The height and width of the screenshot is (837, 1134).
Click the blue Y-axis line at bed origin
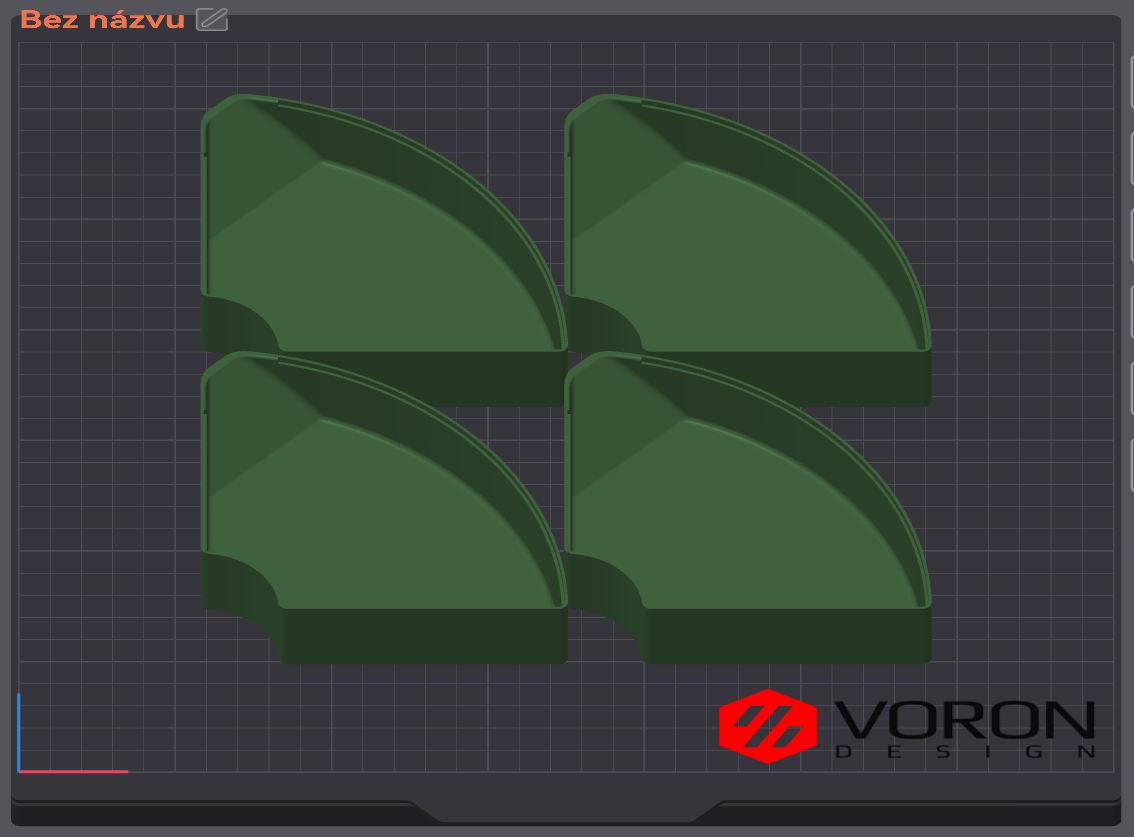19,732
